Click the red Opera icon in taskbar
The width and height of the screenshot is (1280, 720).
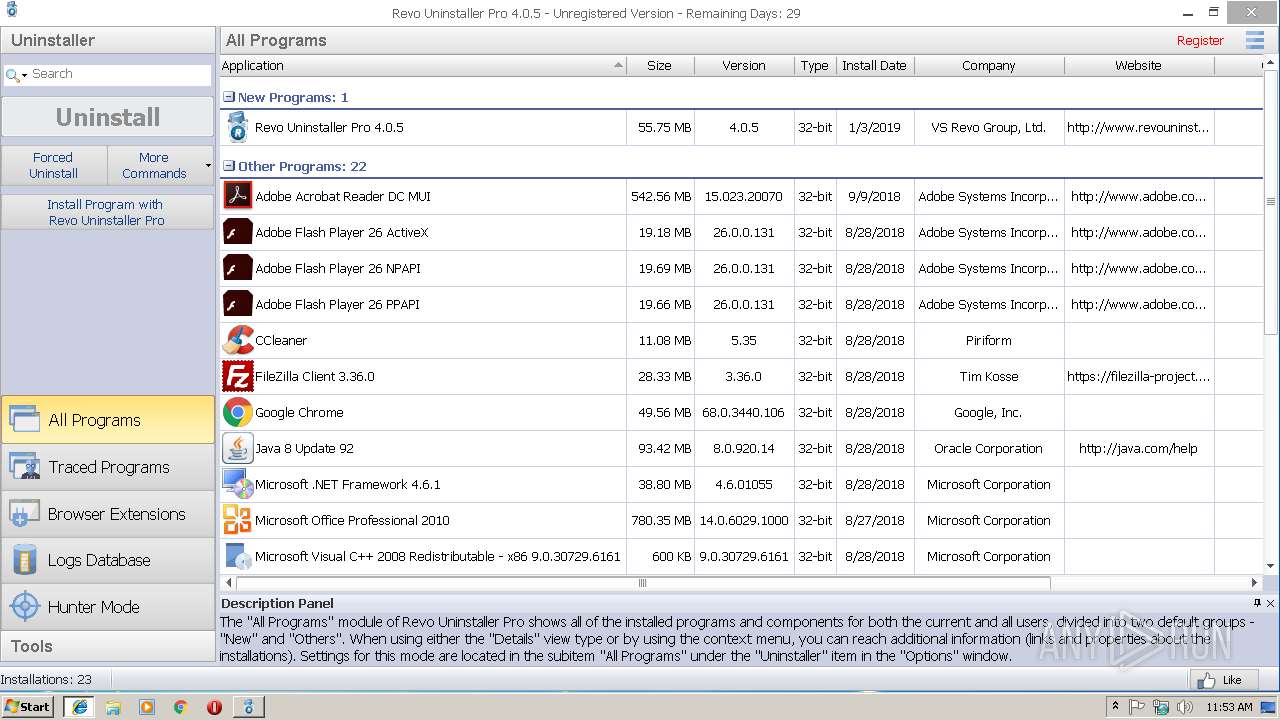(214, 707)
